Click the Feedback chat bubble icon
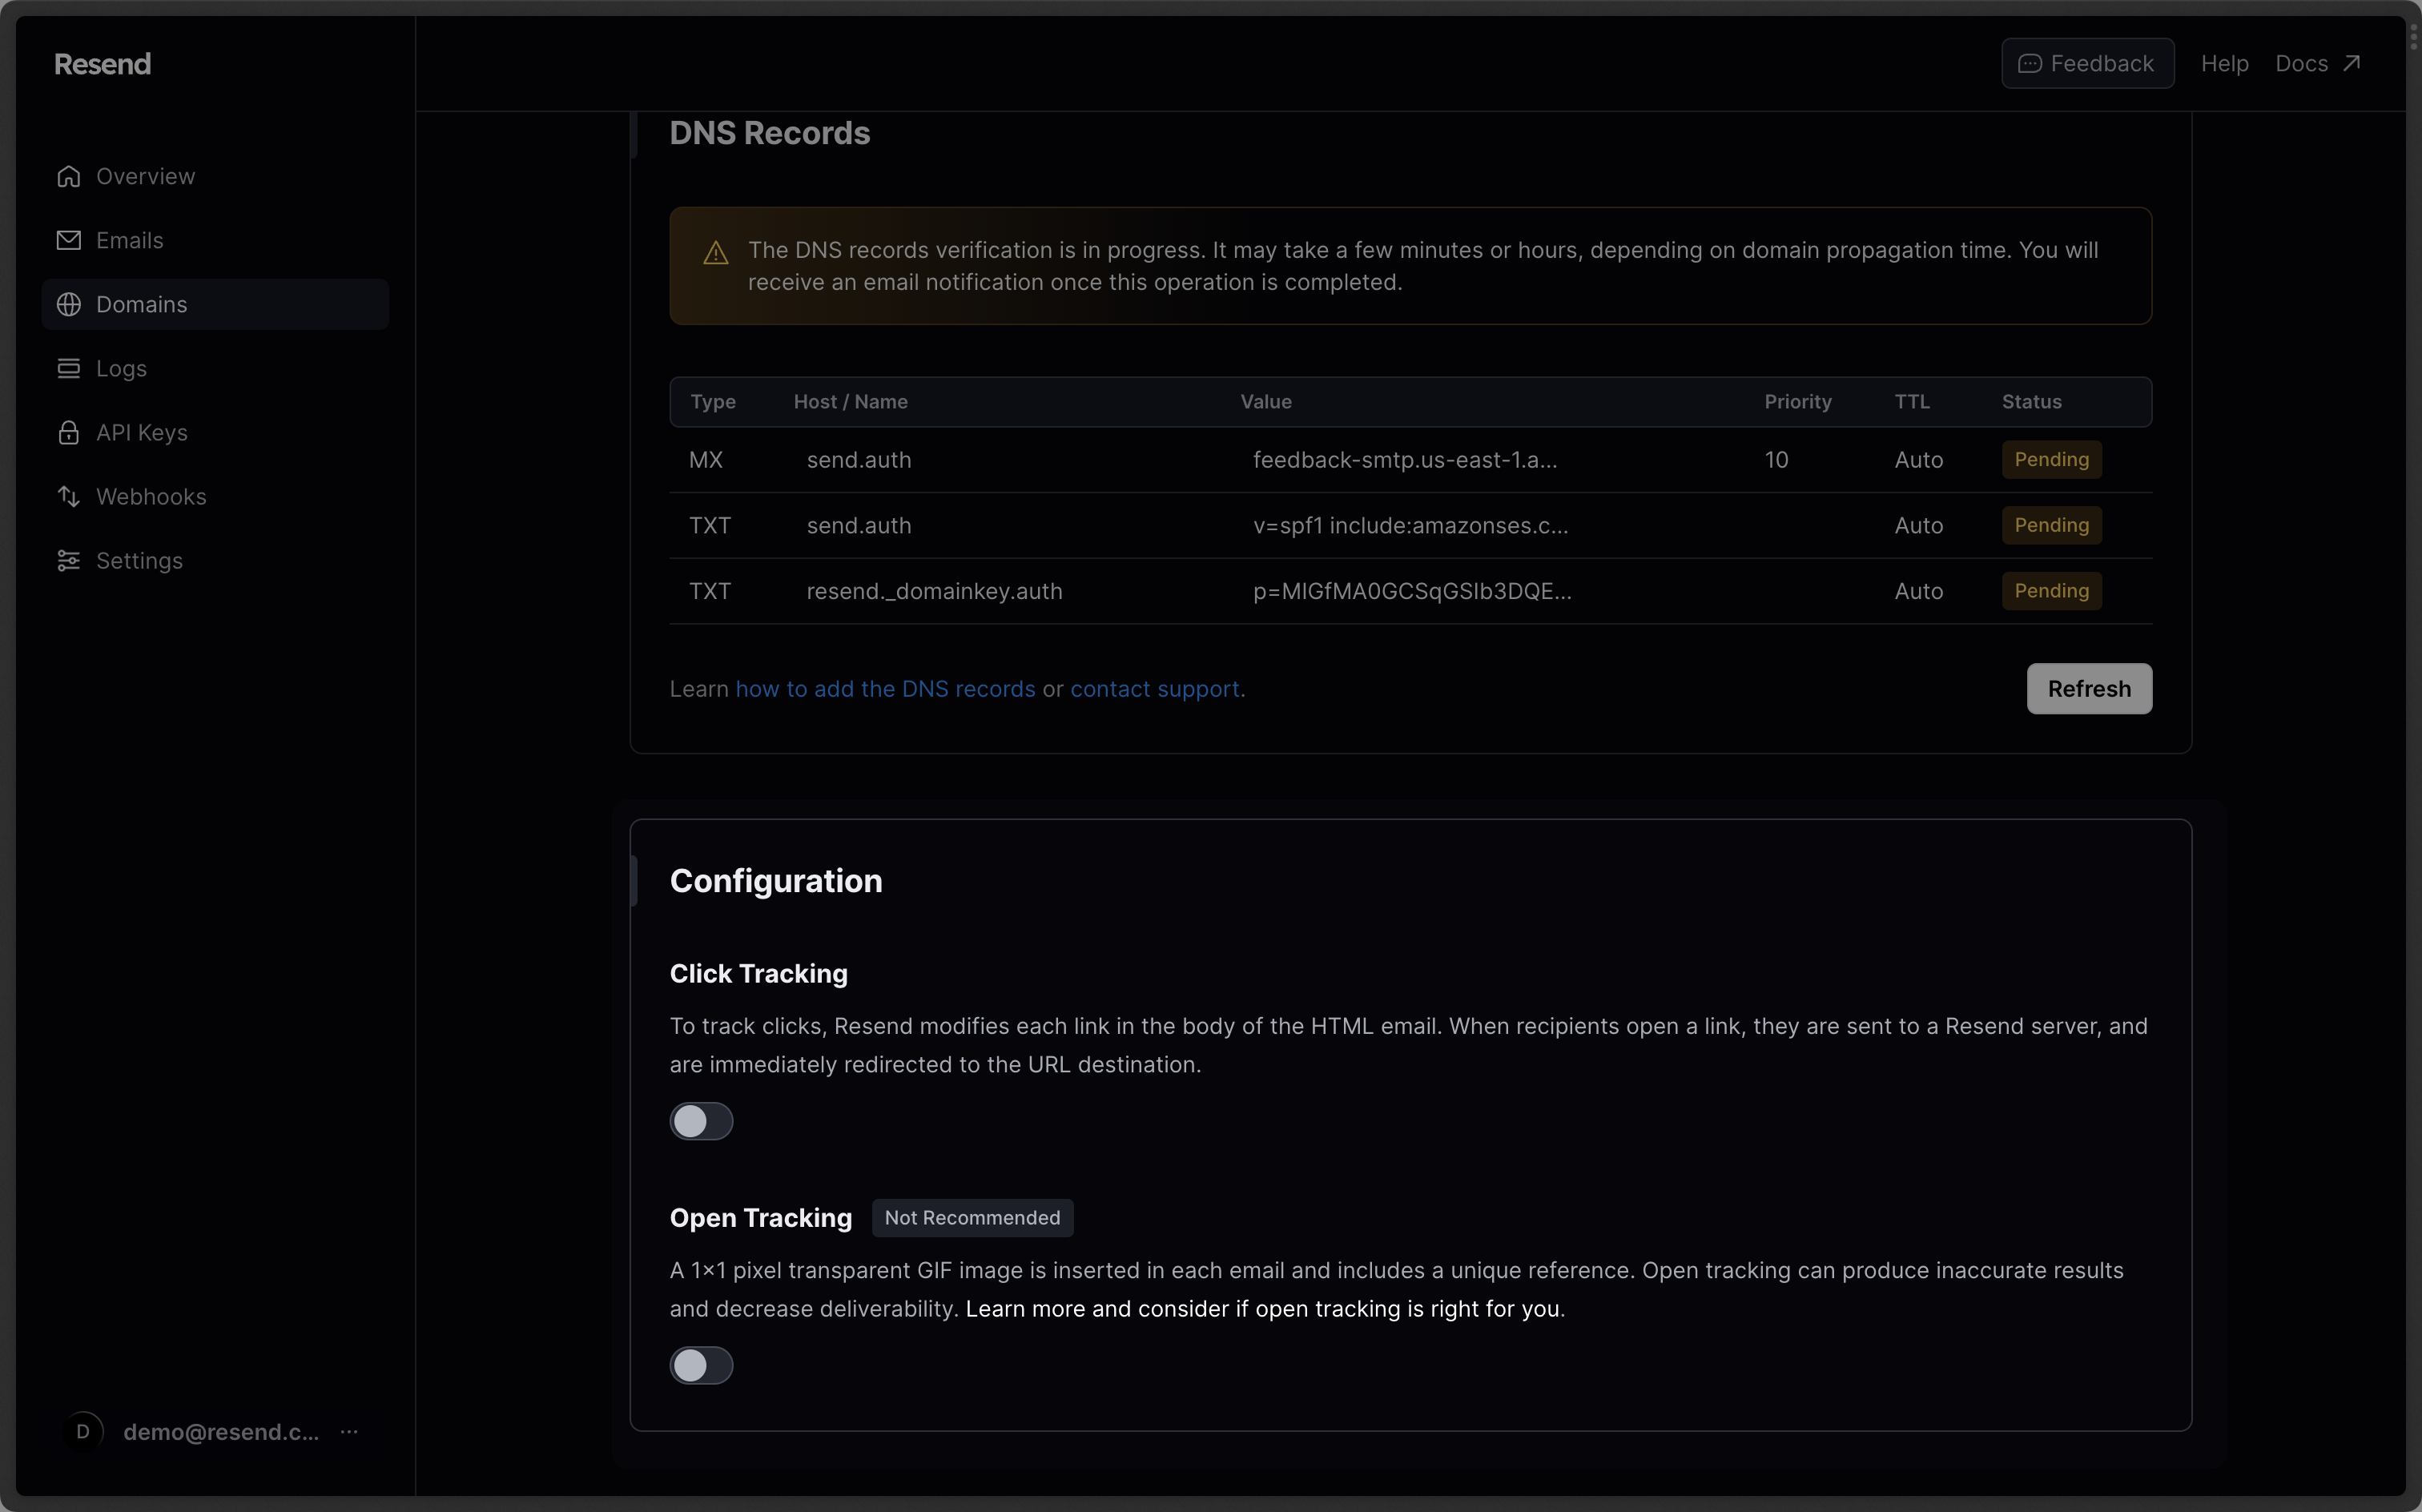Screen dimensions: 2422x1512 point(2029,64)
